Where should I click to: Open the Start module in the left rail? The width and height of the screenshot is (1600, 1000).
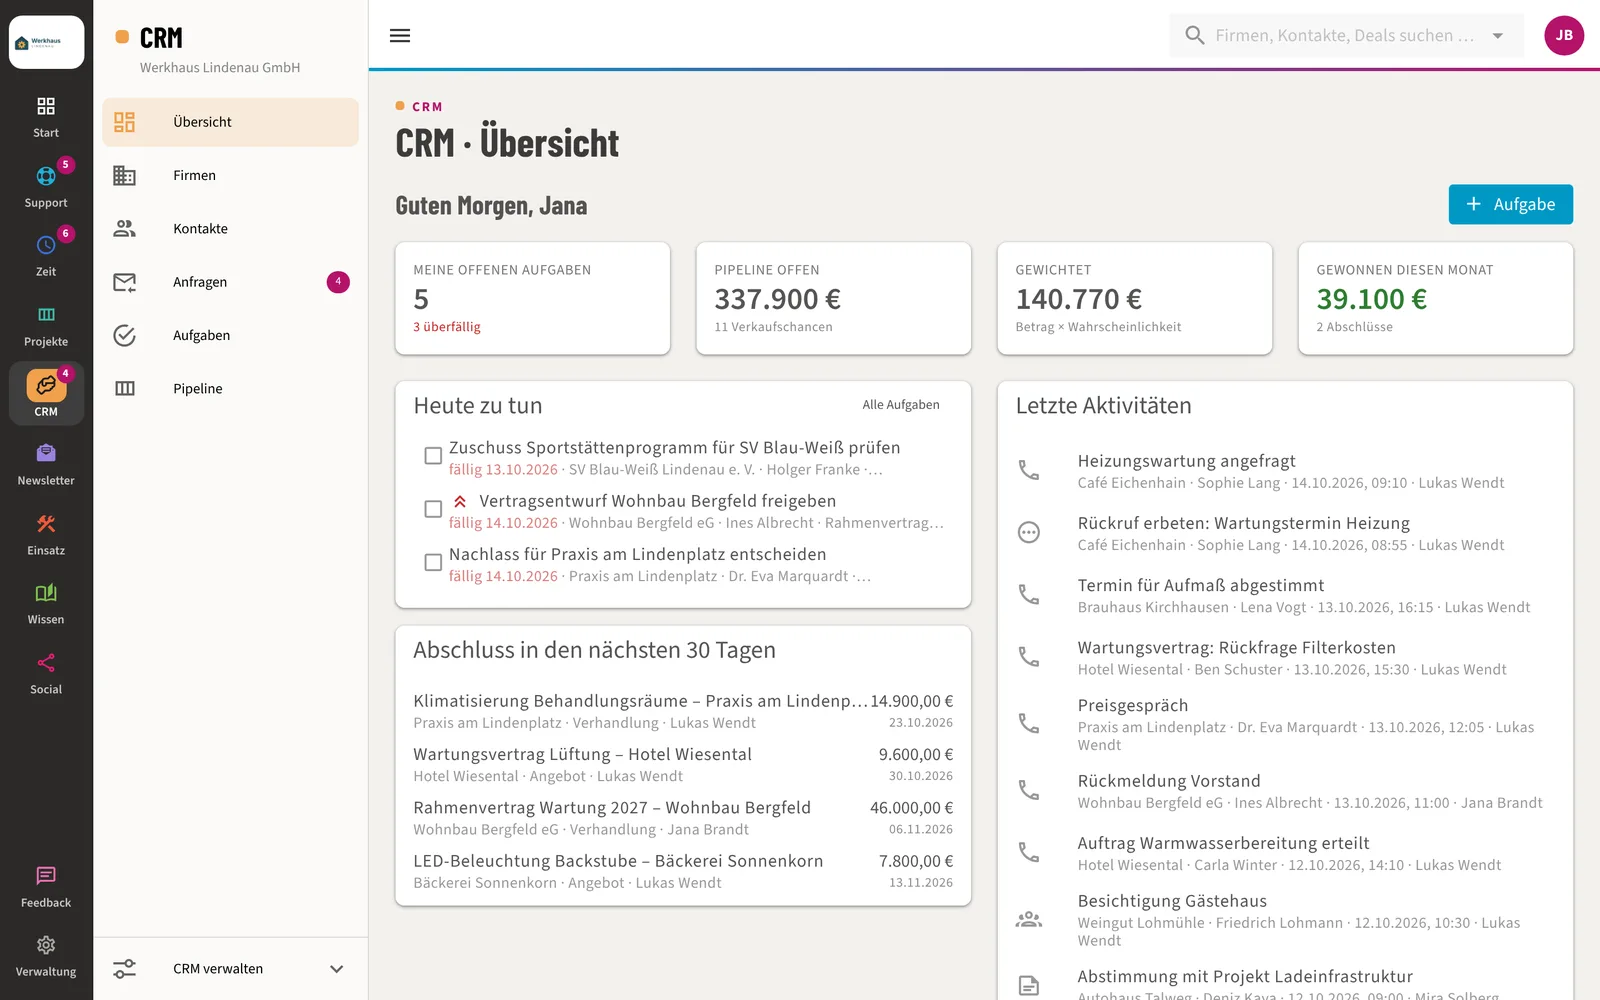click(x=46, y=117)
